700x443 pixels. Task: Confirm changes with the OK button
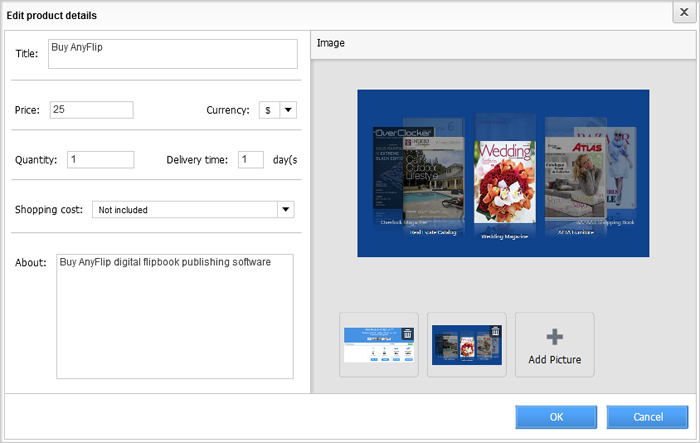[x=556, y=416]
